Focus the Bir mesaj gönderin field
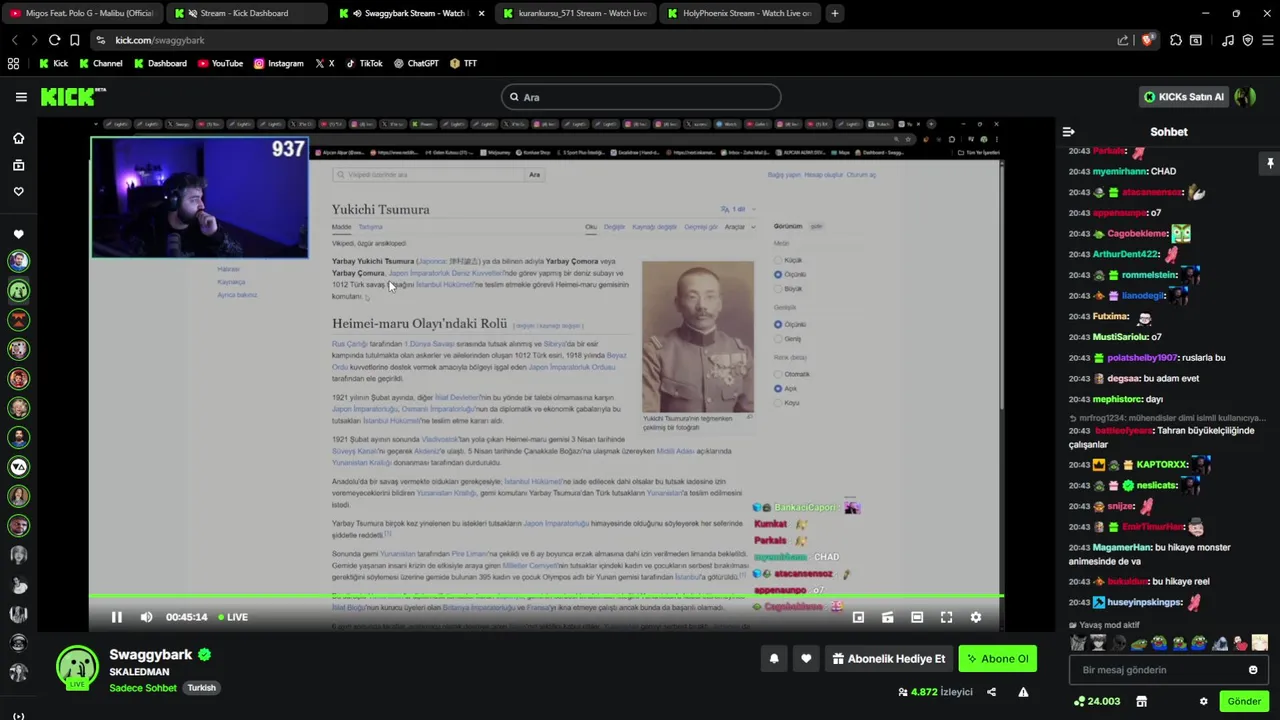Image resolution: width=1280 pixels, height=720 pixels. 1168,670
